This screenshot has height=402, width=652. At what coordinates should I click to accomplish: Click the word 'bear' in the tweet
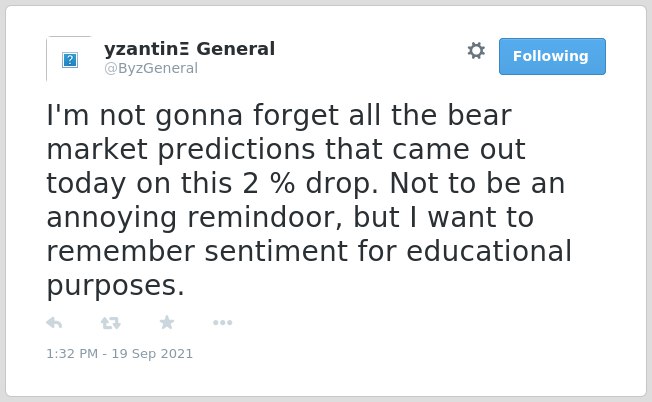(x=479, y=115)
